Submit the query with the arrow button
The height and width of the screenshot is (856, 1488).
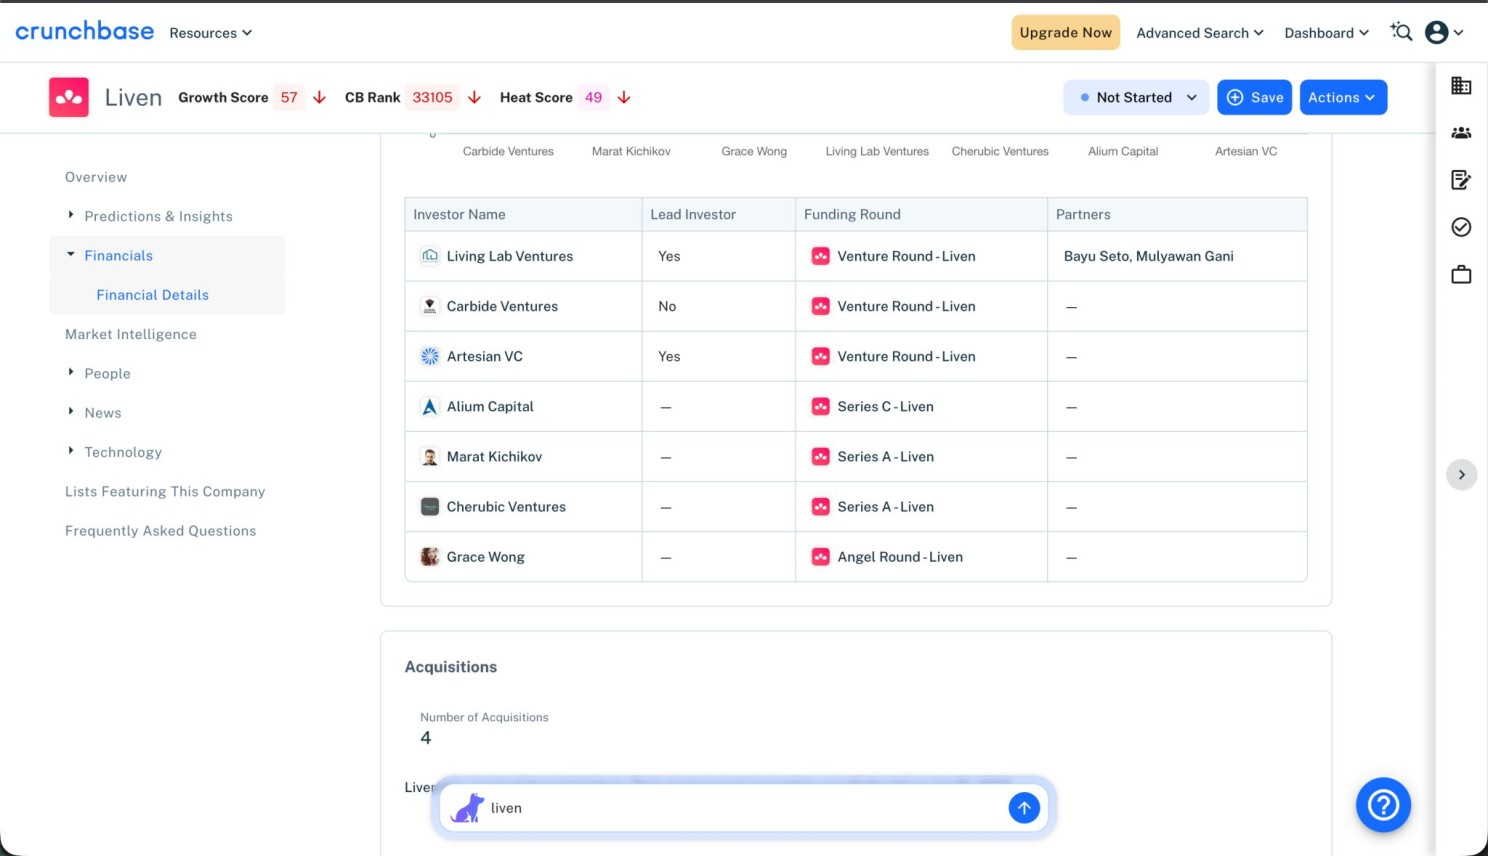1024,808
